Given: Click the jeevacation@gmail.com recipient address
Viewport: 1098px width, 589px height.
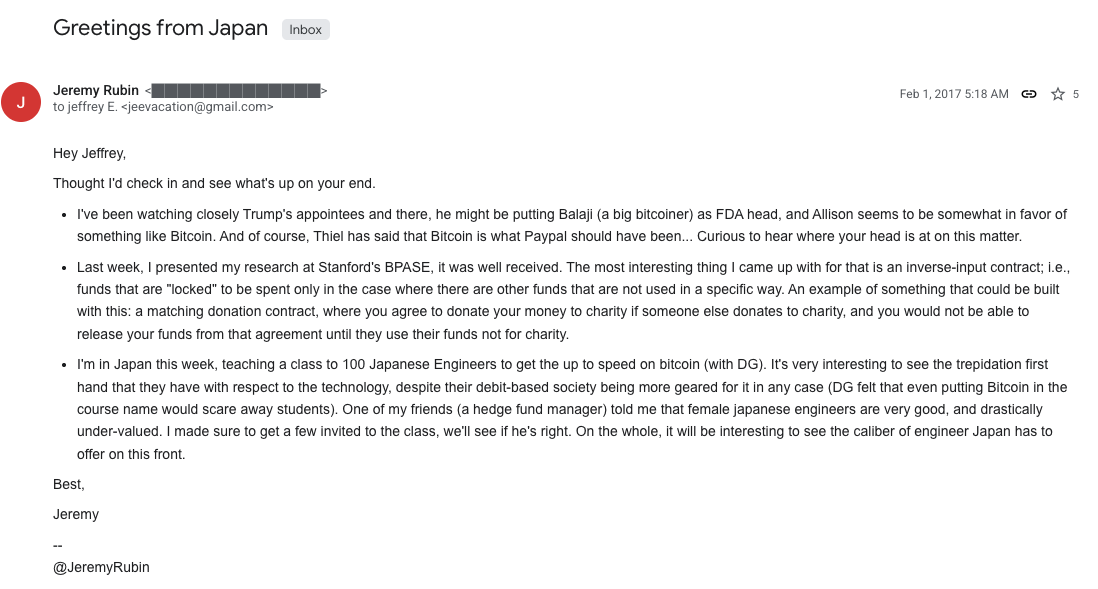Looking at the screenshot, I should pyautogui.click(x=197, y=106).
